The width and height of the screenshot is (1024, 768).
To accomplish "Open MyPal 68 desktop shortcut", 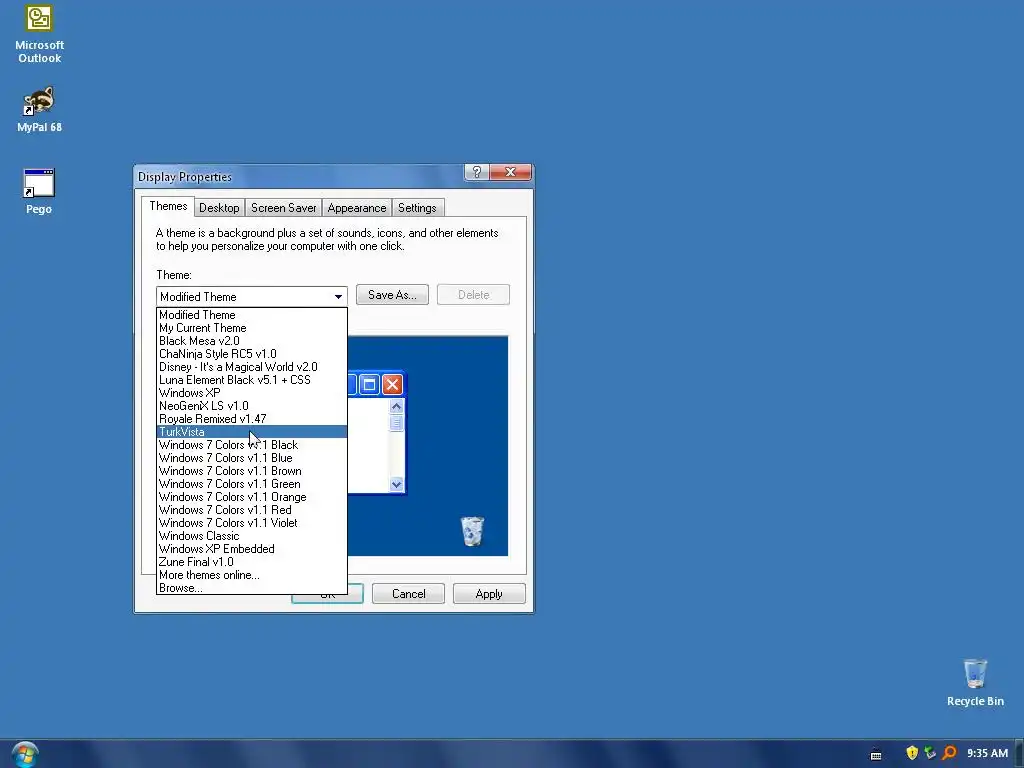I will click(x=39, y=109).
